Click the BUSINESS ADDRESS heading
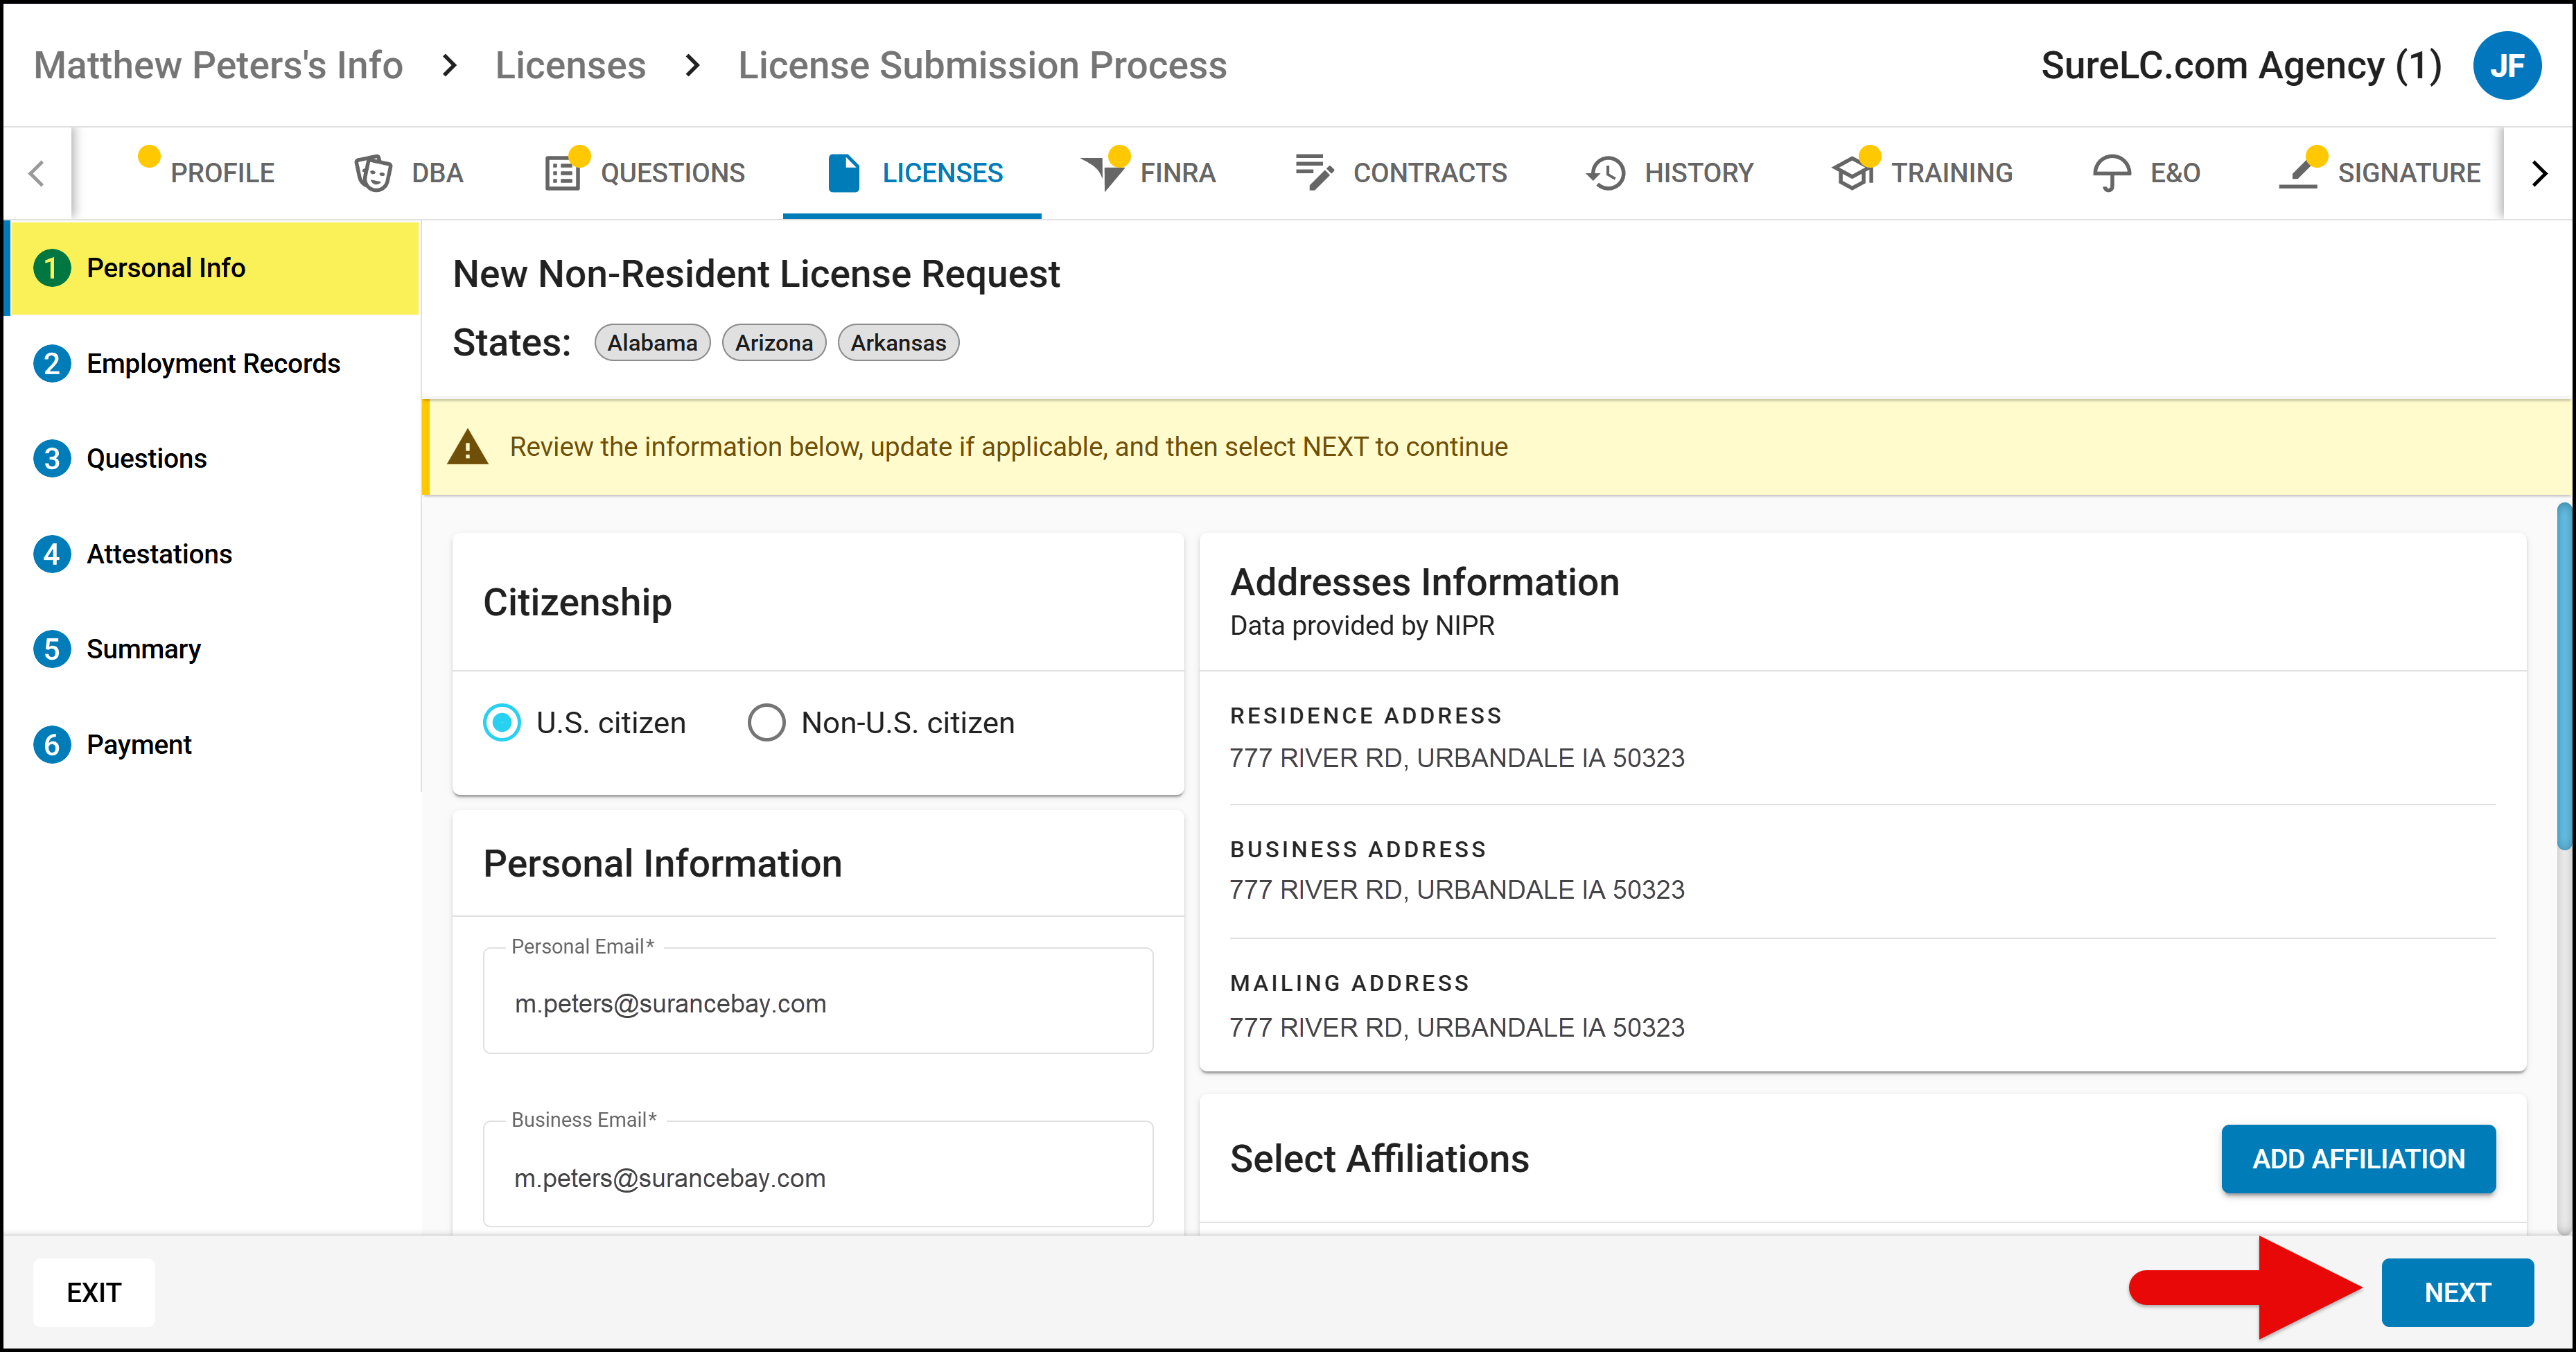The width and height of the screenshot is (2576, 1352). [x=1358, y=850]
